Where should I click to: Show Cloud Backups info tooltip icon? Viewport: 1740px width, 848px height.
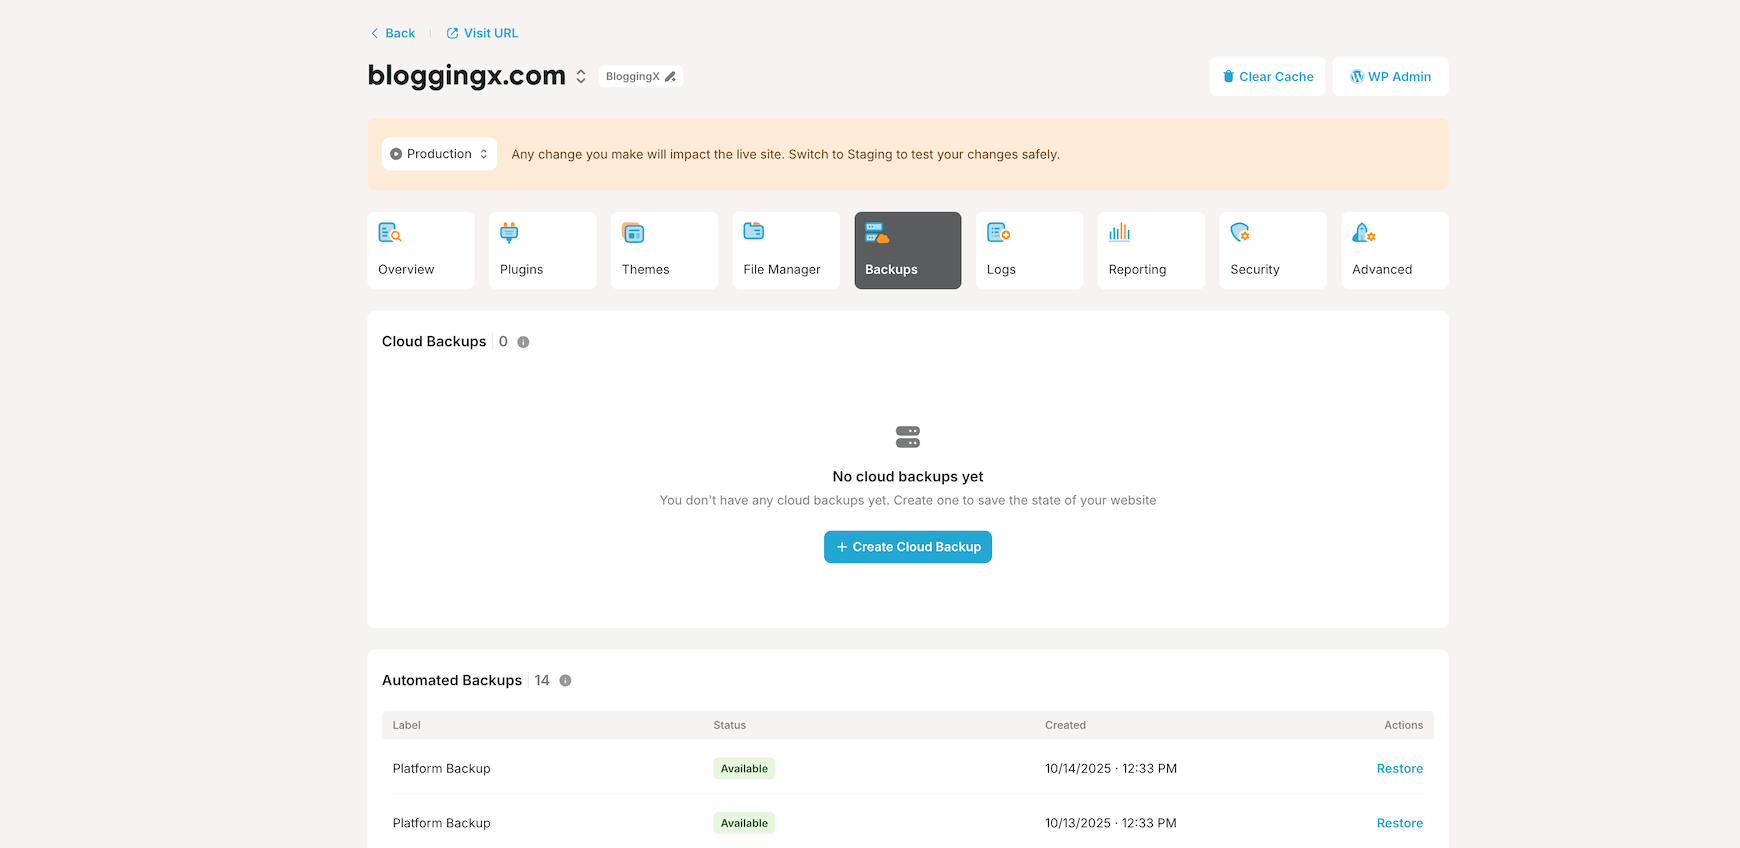pos(523,342)
